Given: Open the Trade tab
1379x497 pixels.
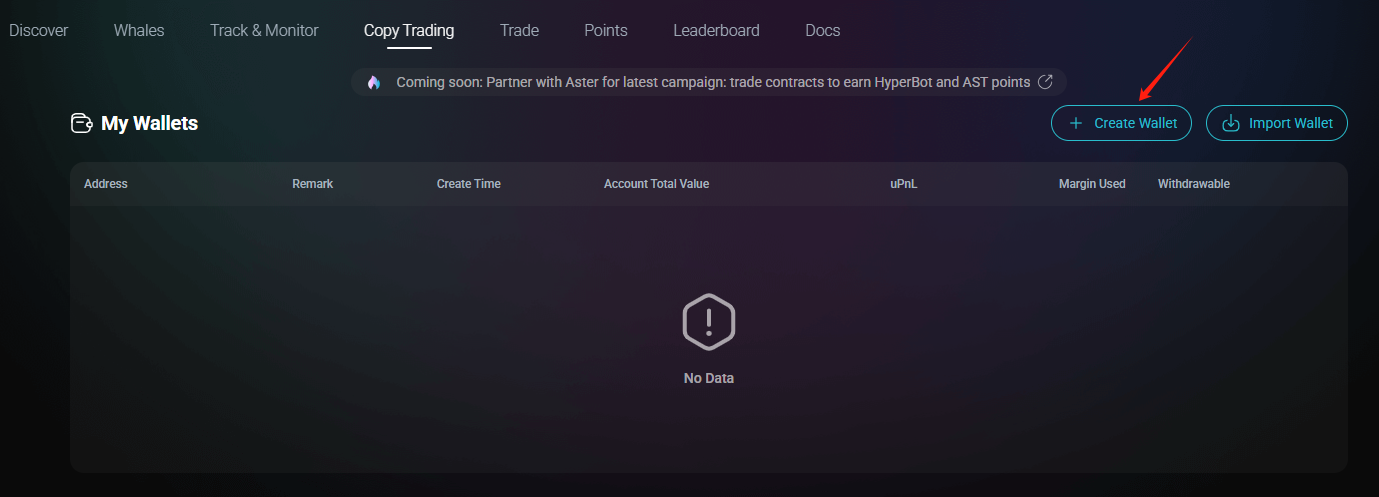Looking at the screenshot, I should pyautogui.click(x=519, y=30).
